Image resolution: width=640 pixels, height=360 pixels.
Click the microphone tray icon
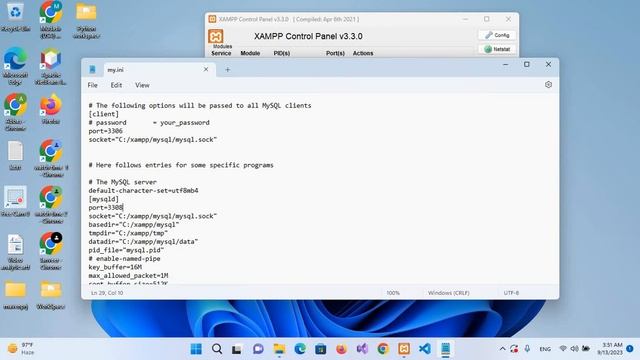(527, 349)
